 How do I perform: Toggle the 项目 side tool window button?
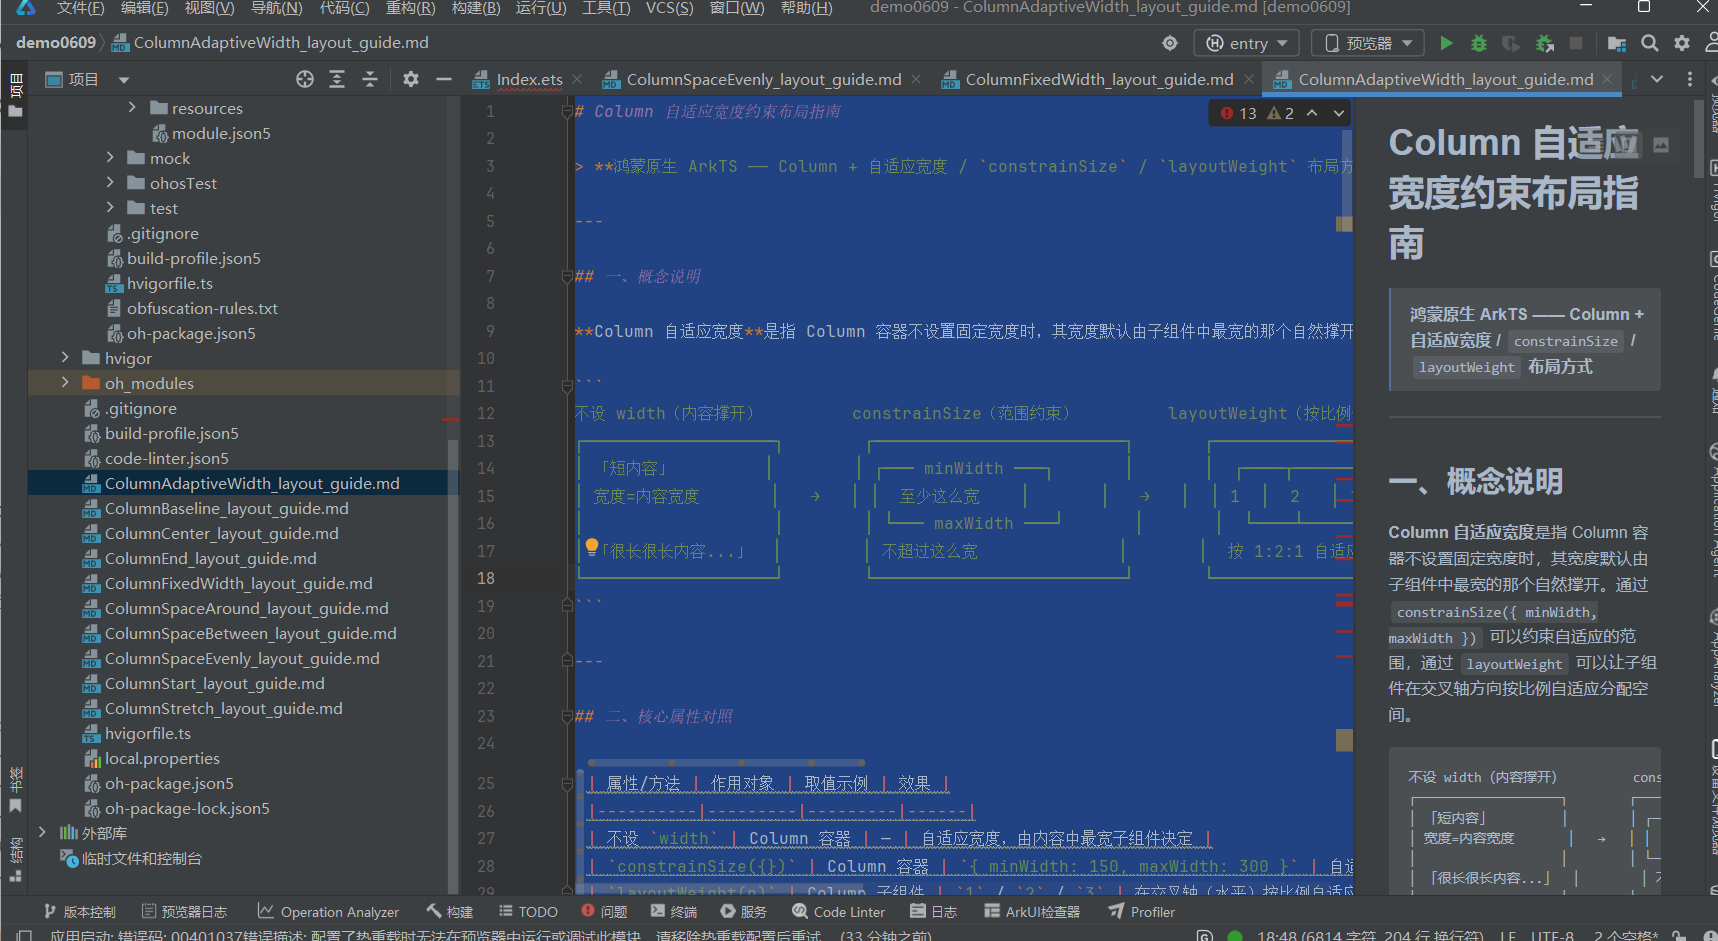15,95
